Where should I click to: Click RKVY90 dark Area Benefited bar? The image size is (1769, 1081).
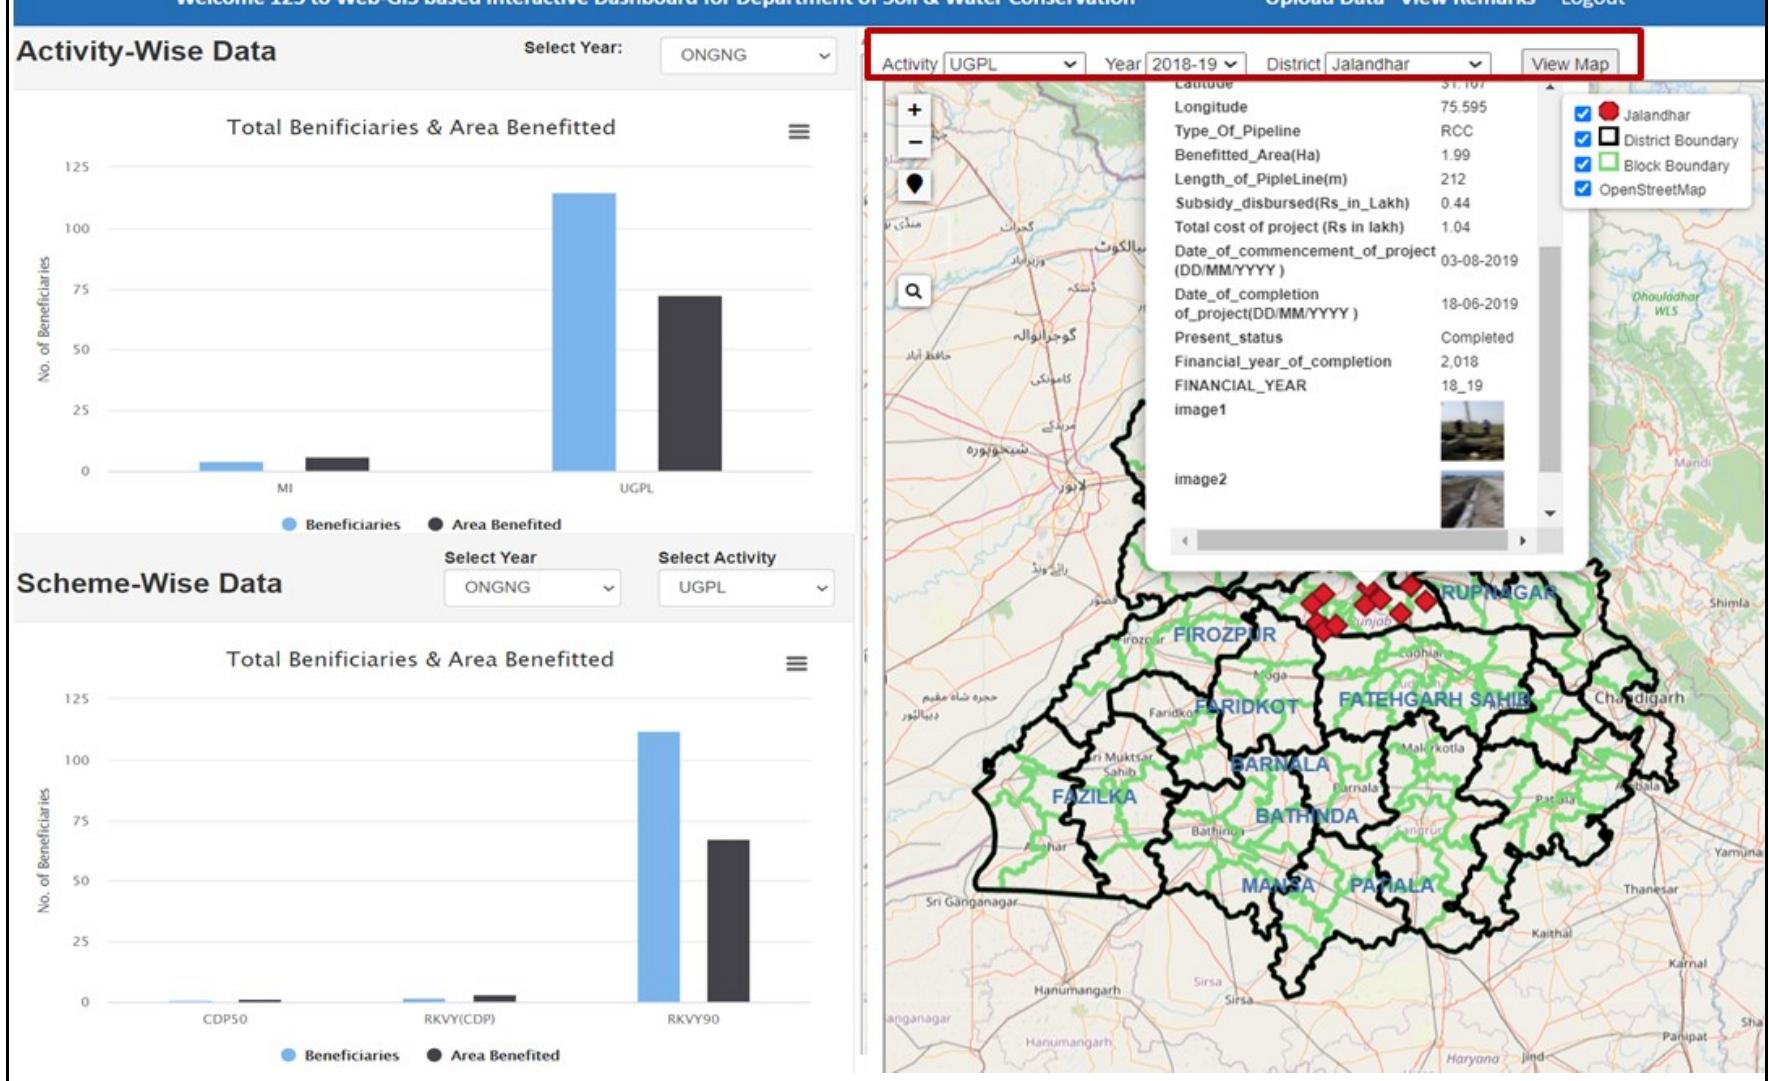point(728,921)
